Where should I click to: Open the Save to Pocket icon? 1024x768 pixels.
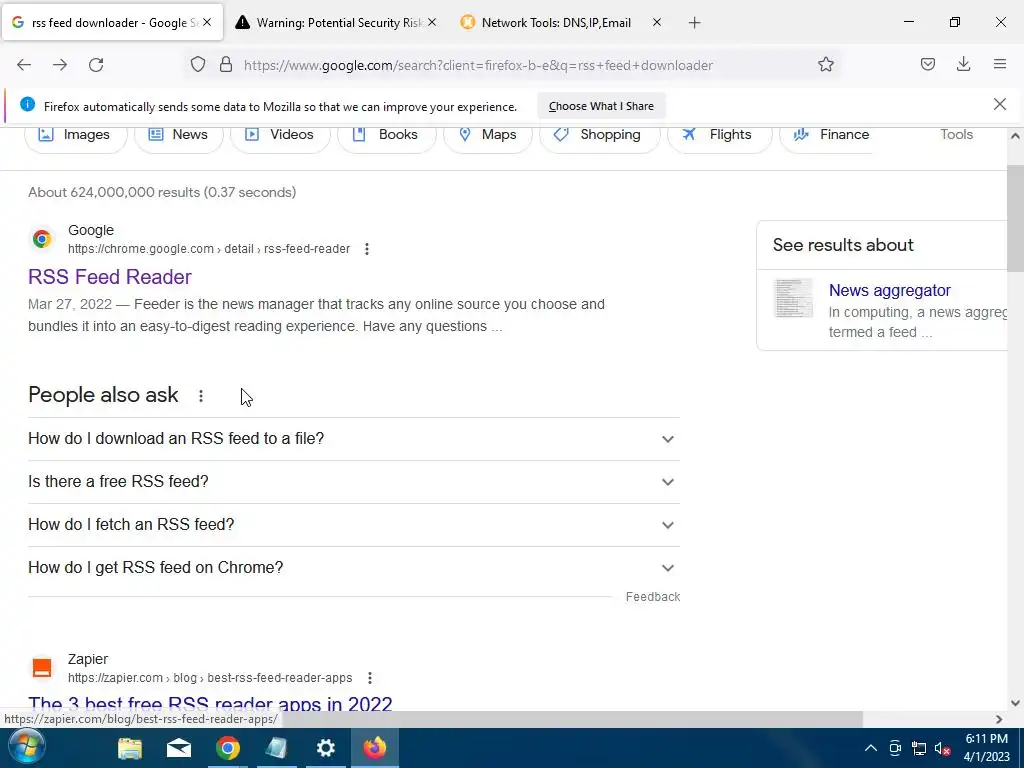[x=927, y=65]
